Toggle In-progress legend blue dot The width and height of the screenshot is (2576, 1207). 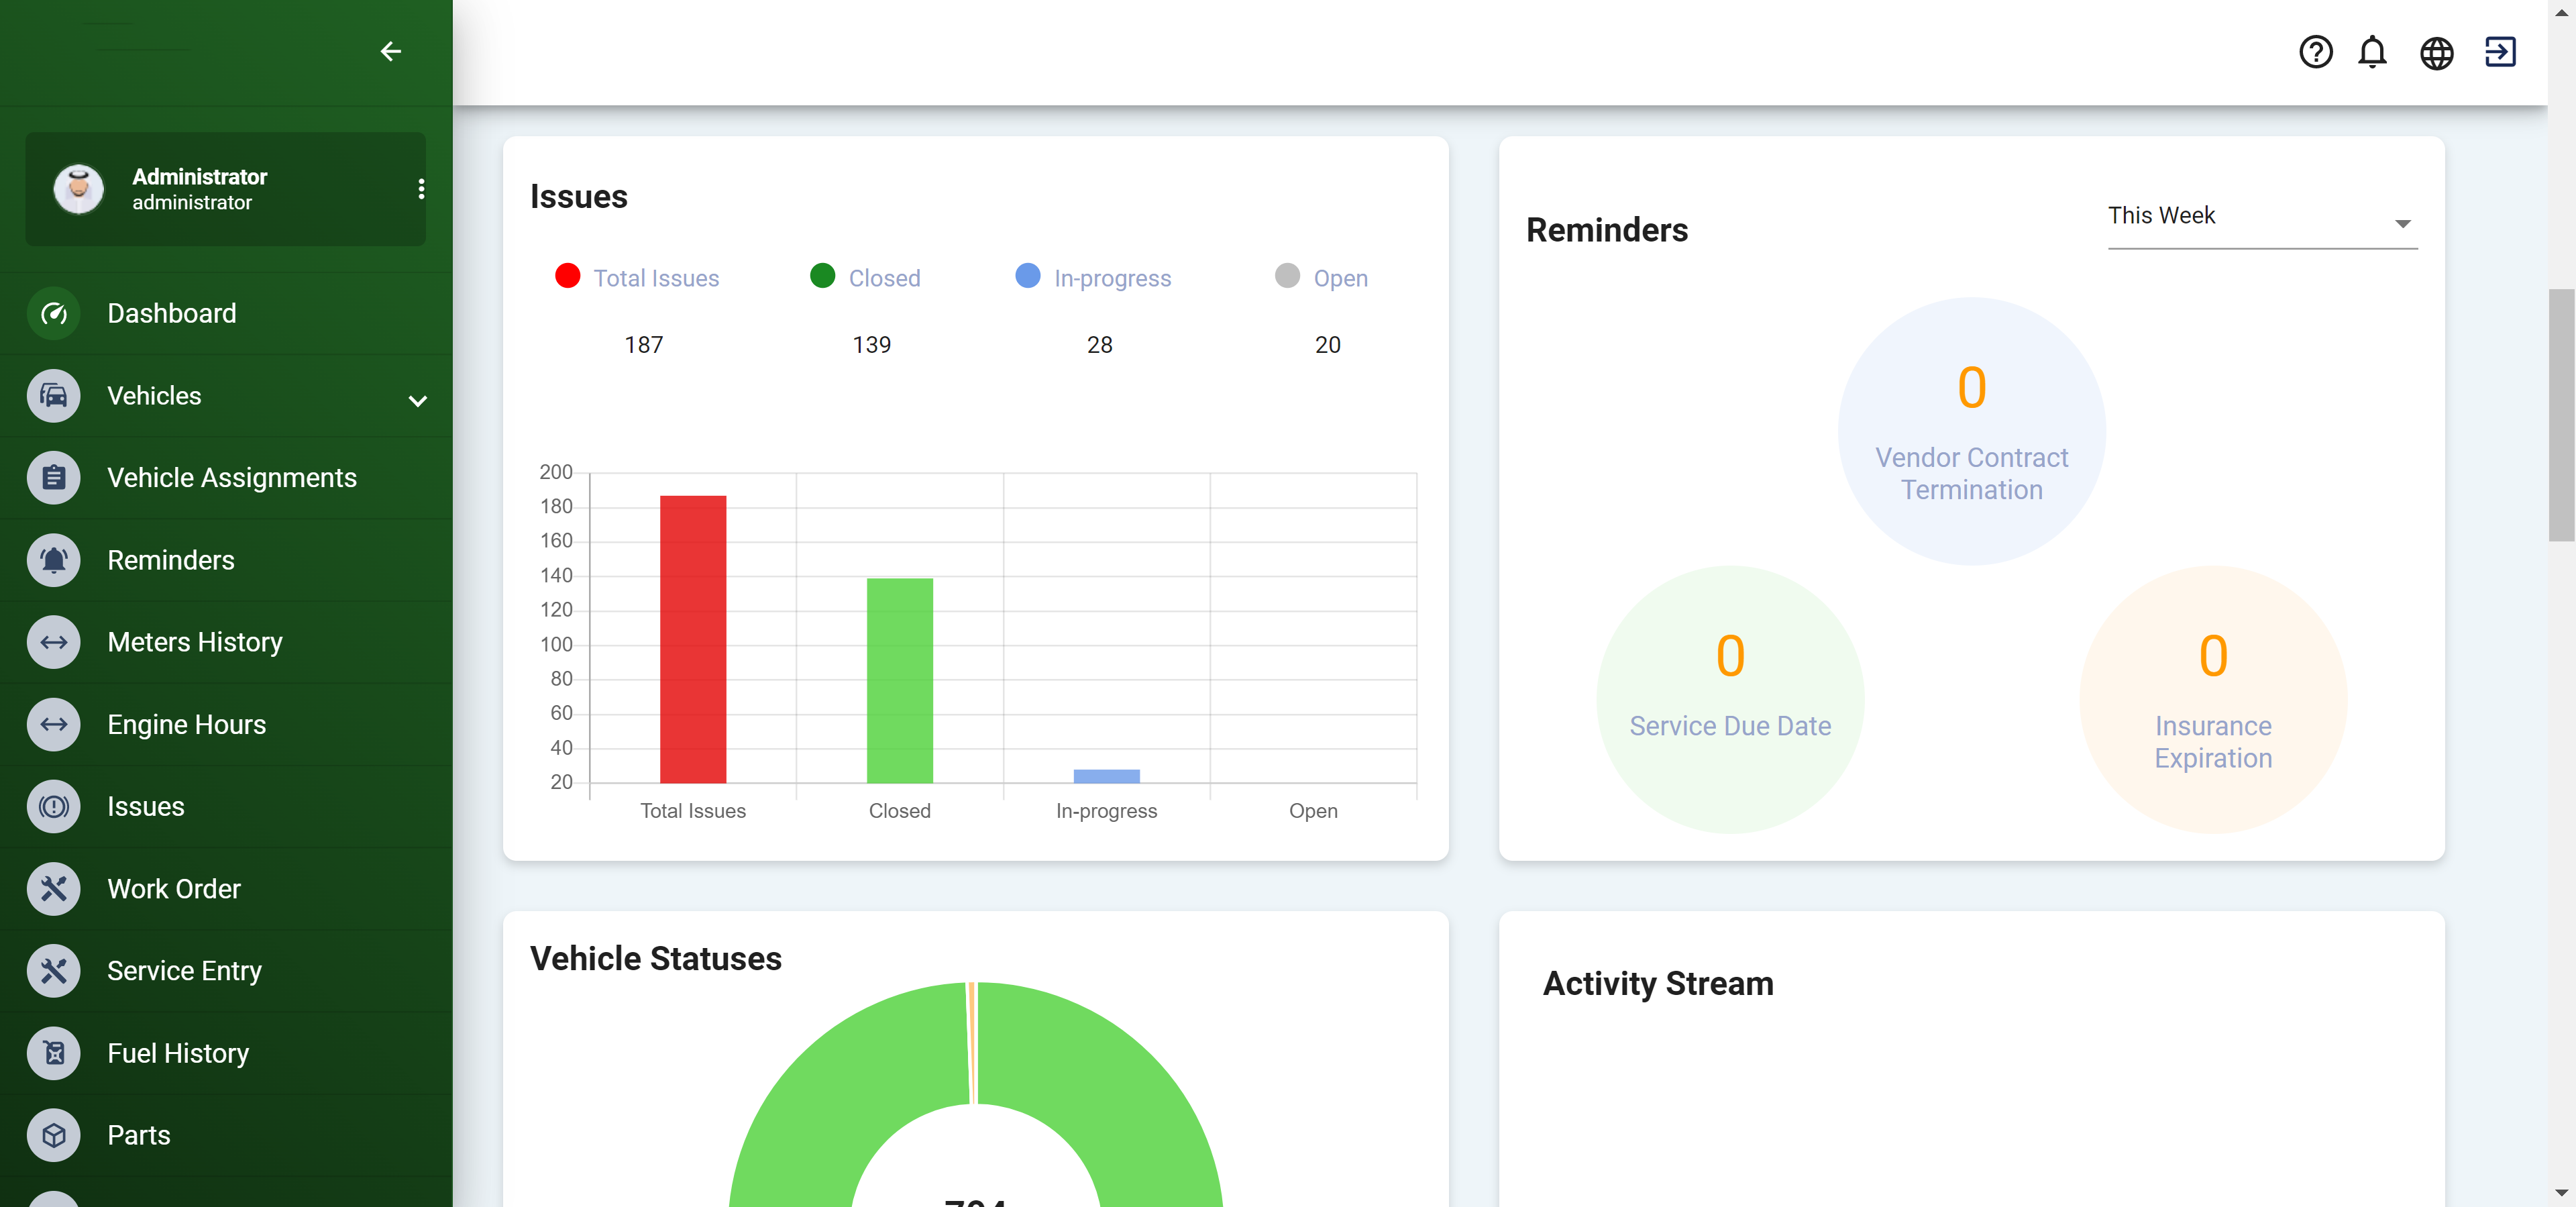(x=1028, y=276)
